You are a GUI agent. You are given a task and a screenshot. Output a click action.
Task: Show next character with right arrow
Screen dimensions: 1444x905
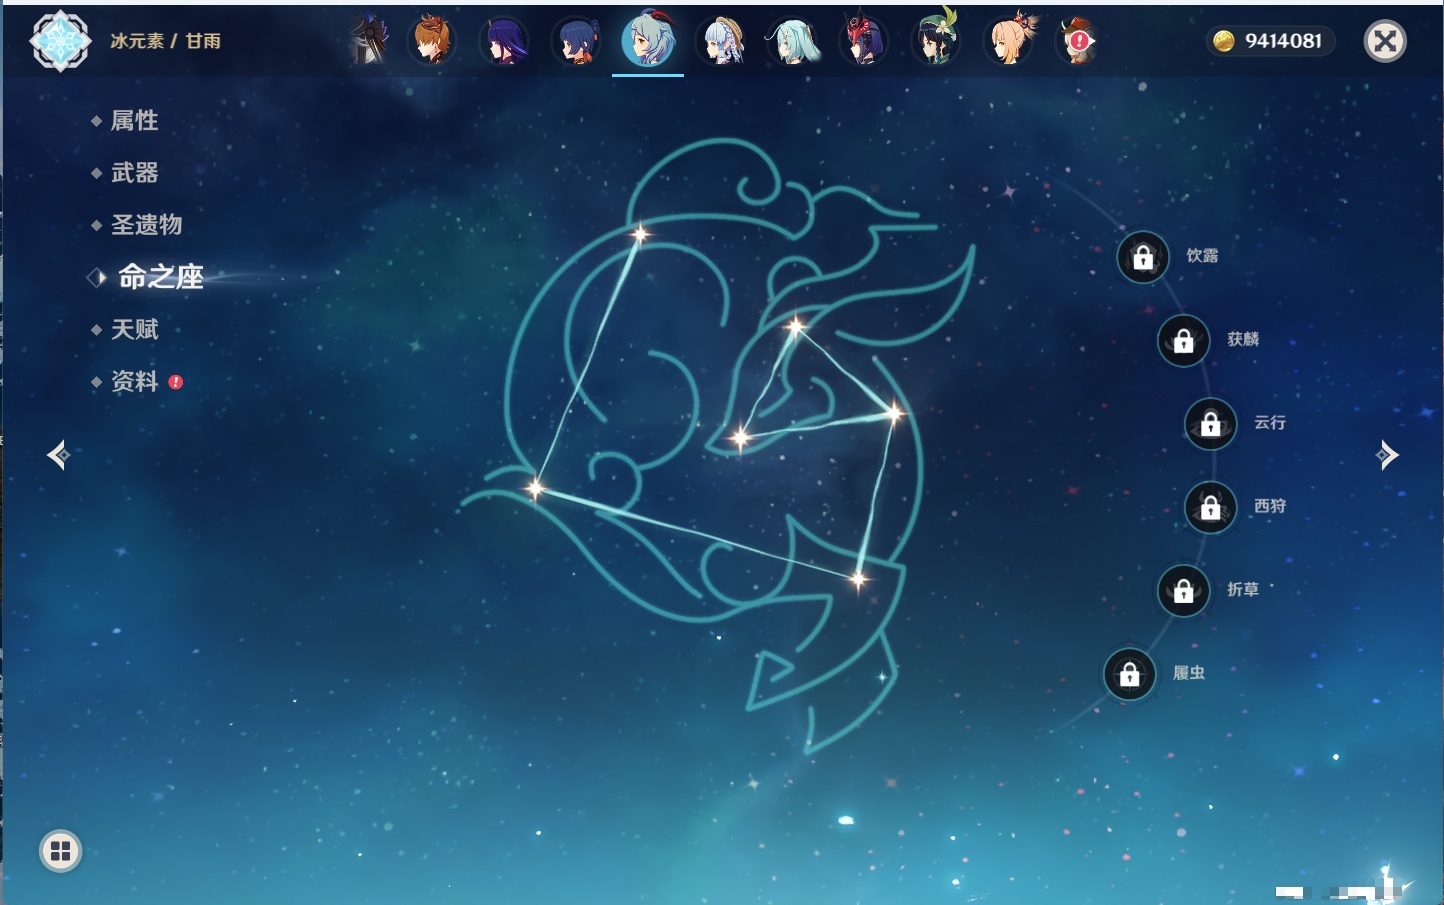[1386, 455]
